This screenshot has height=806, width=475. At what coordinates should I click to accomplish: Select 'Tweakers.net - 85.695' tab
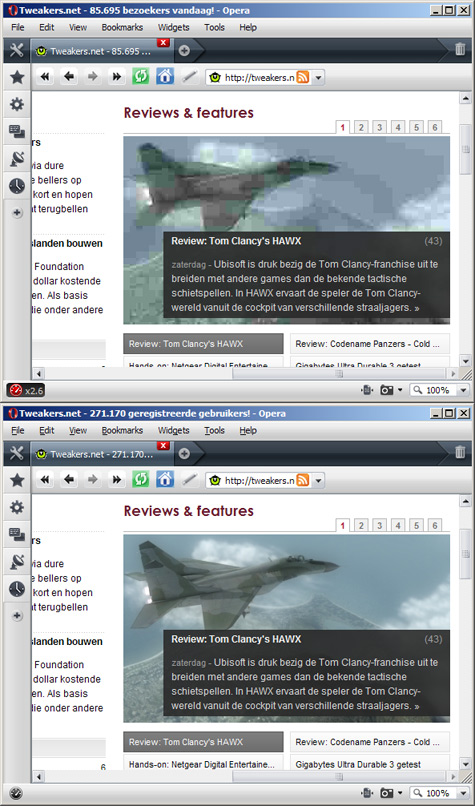[101, 51]
